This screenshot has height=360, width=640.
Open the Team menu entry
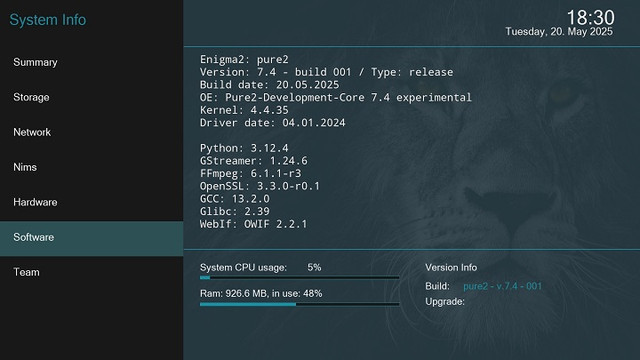(x=91, y=272)
